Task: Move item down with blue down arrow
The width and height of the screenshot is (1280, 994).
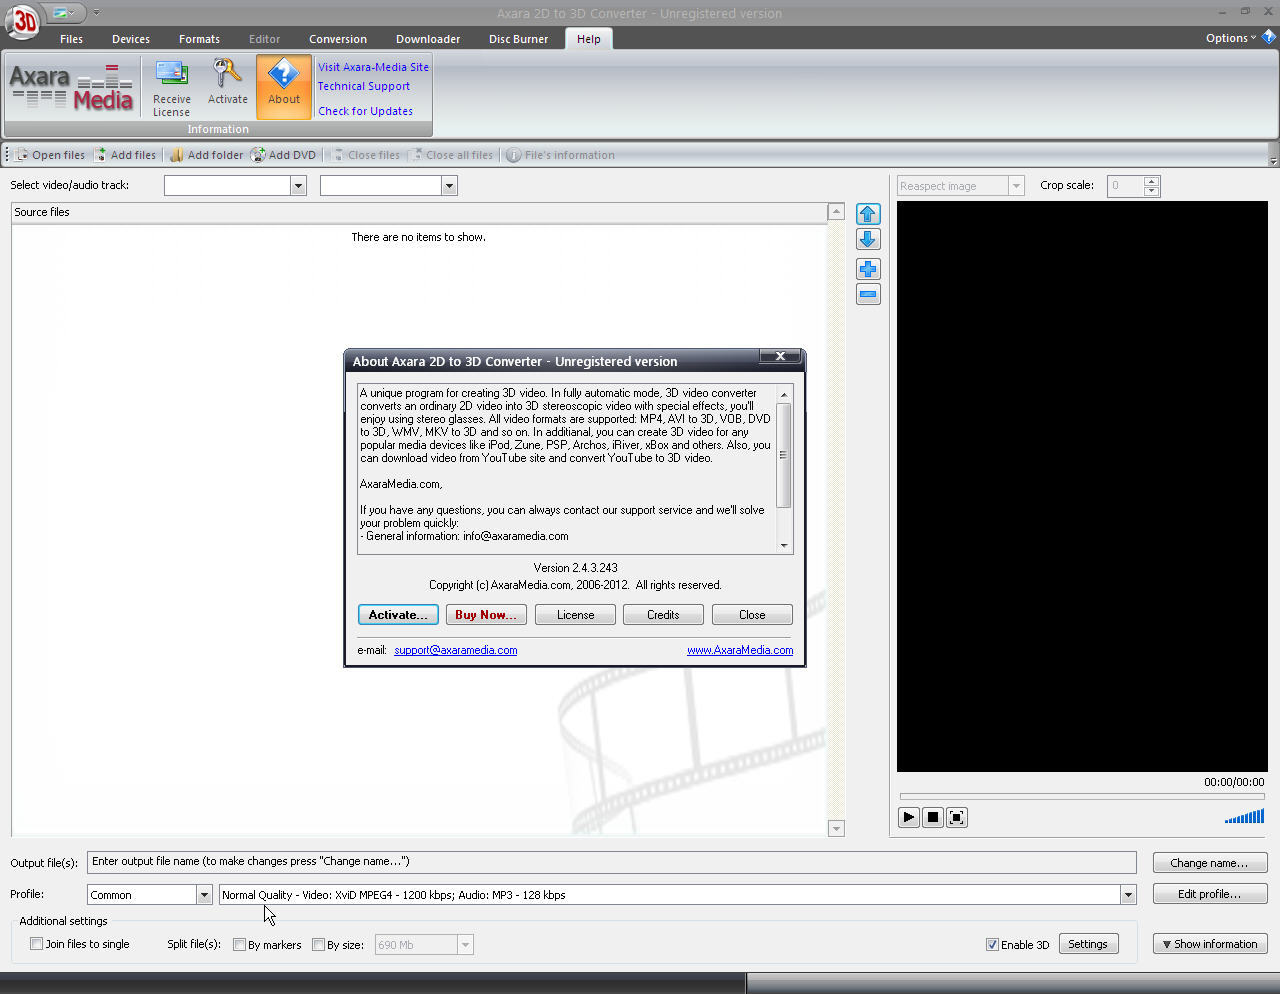Action: click(868, 239)
